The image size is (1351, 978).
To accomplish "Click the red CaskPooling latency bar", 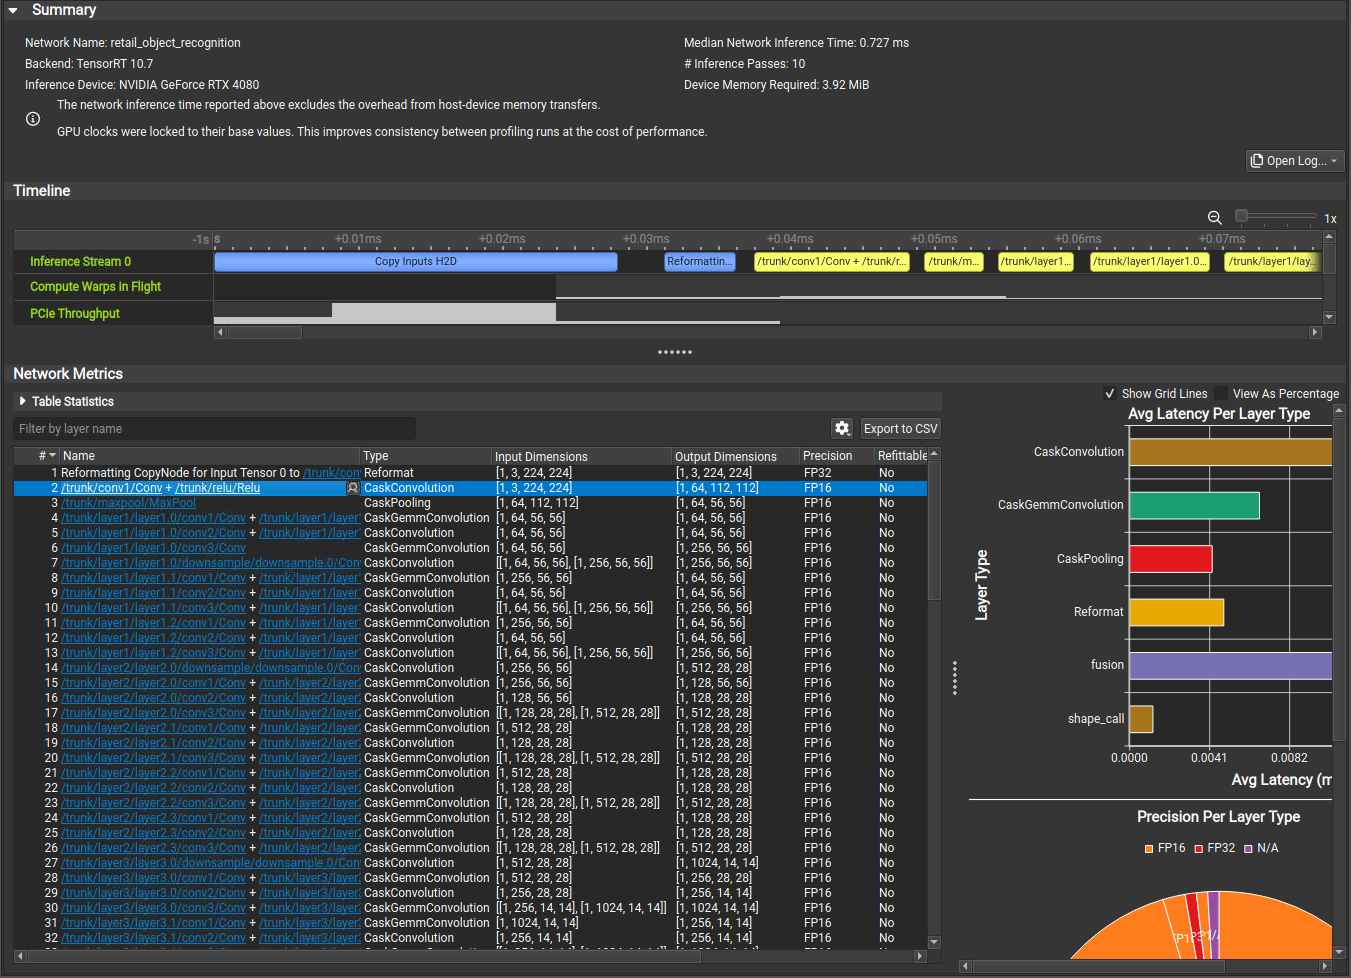I will coord(1170,559).
